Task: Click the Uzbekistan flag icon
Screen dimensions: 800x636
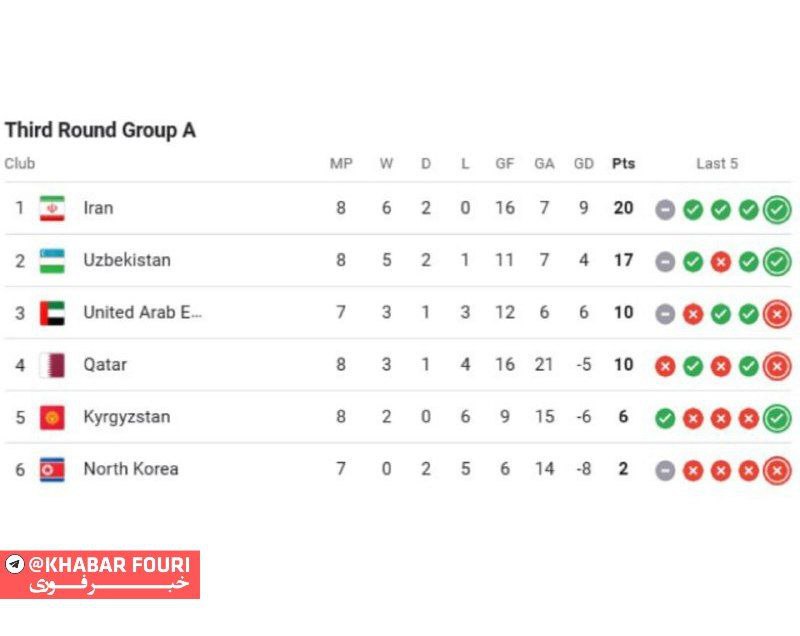Action: [52, 260]
